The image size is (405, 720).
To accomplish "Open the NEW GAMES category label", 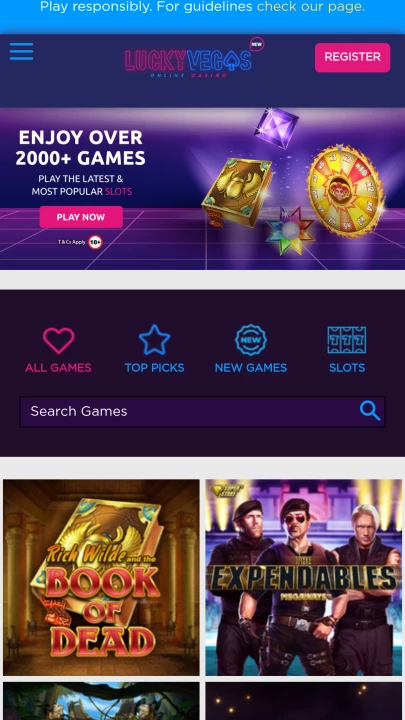I will 251,368.
